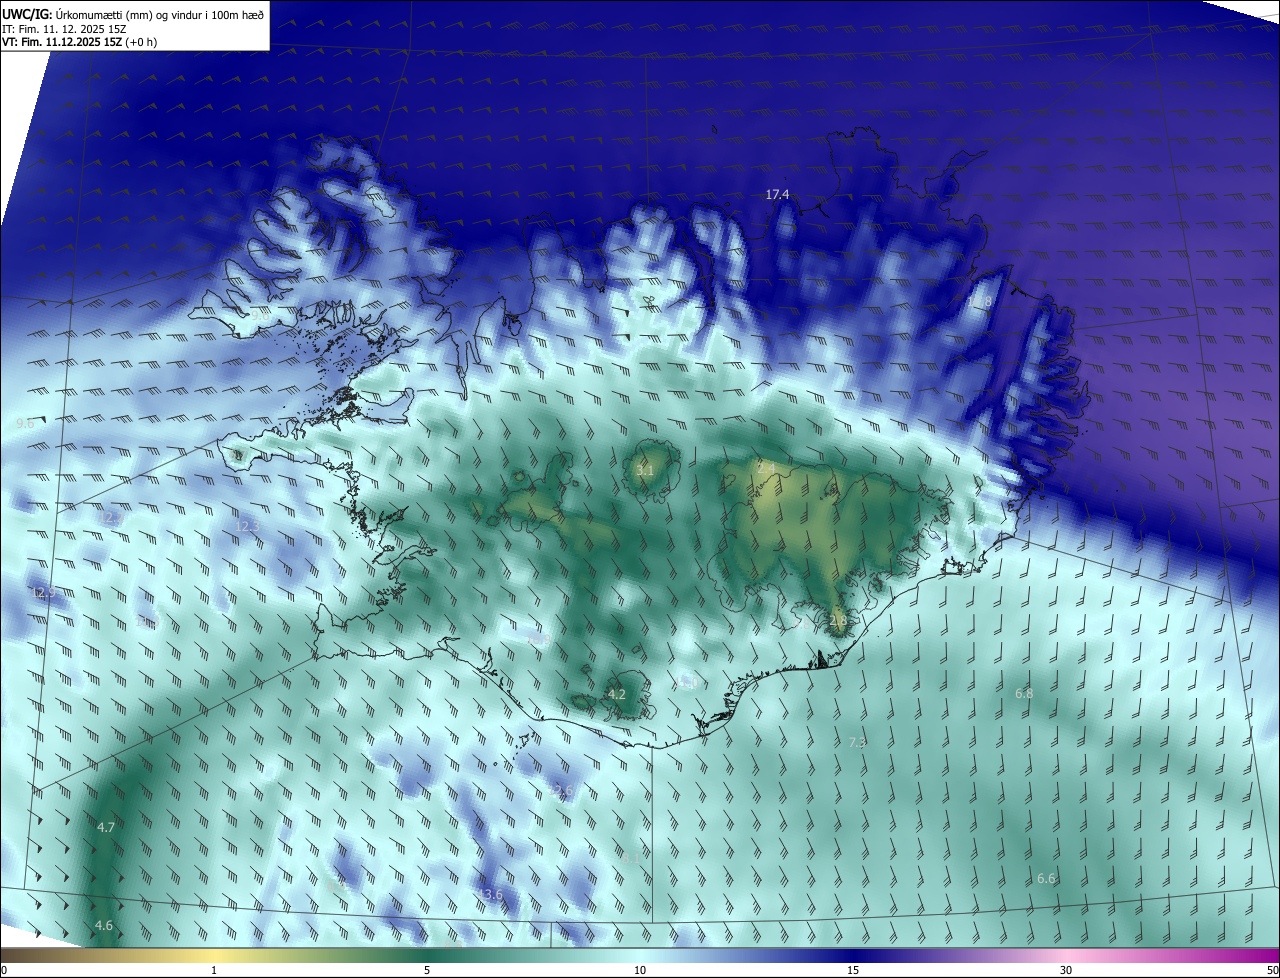Viewport: 1280px width, 978px height.
Task: Click the 2.4 value on the large glacier
Action: [x=766, y=467]
